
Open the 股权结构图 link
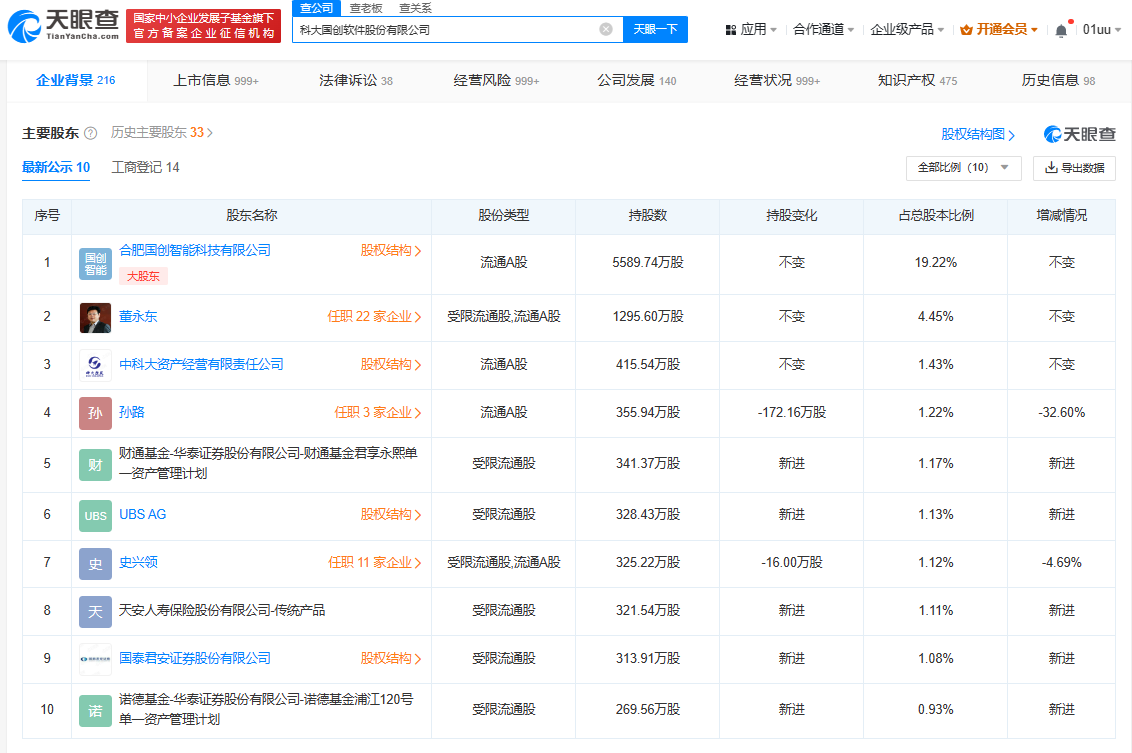click(x=978, y=134)
